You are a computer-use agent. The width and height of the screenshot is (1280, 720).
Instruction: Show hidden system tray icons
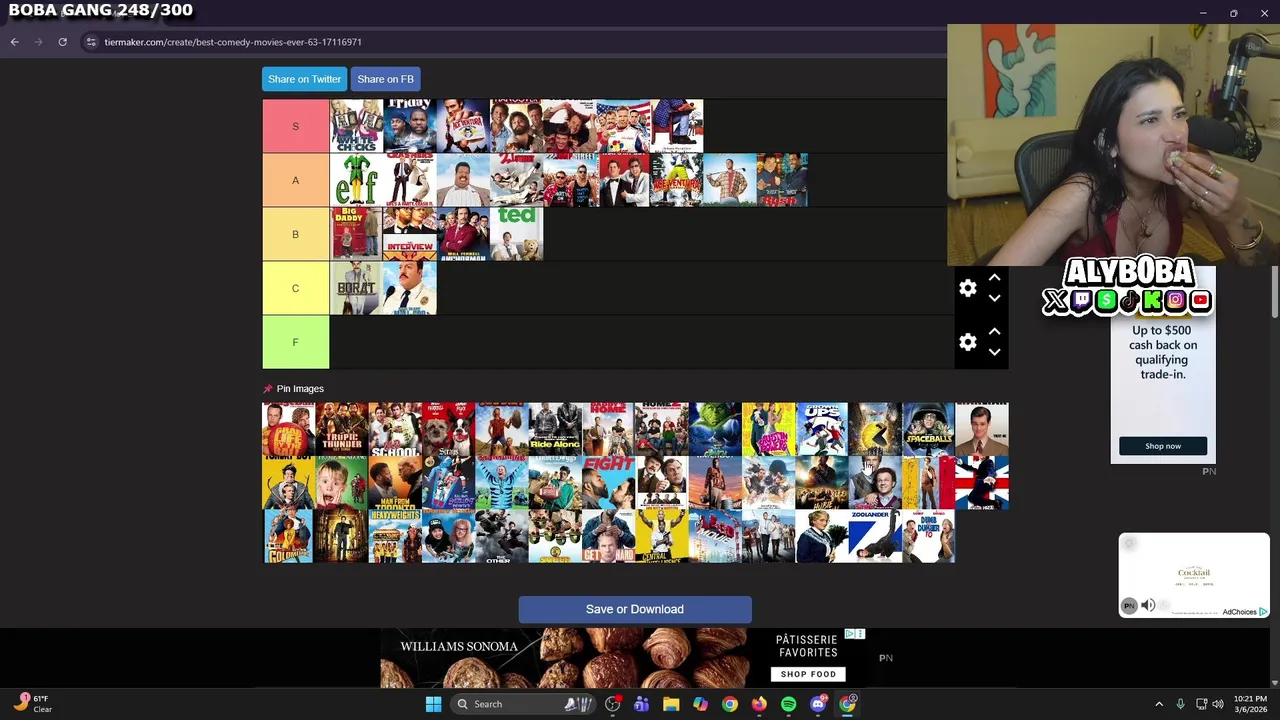pos(1159,704)
